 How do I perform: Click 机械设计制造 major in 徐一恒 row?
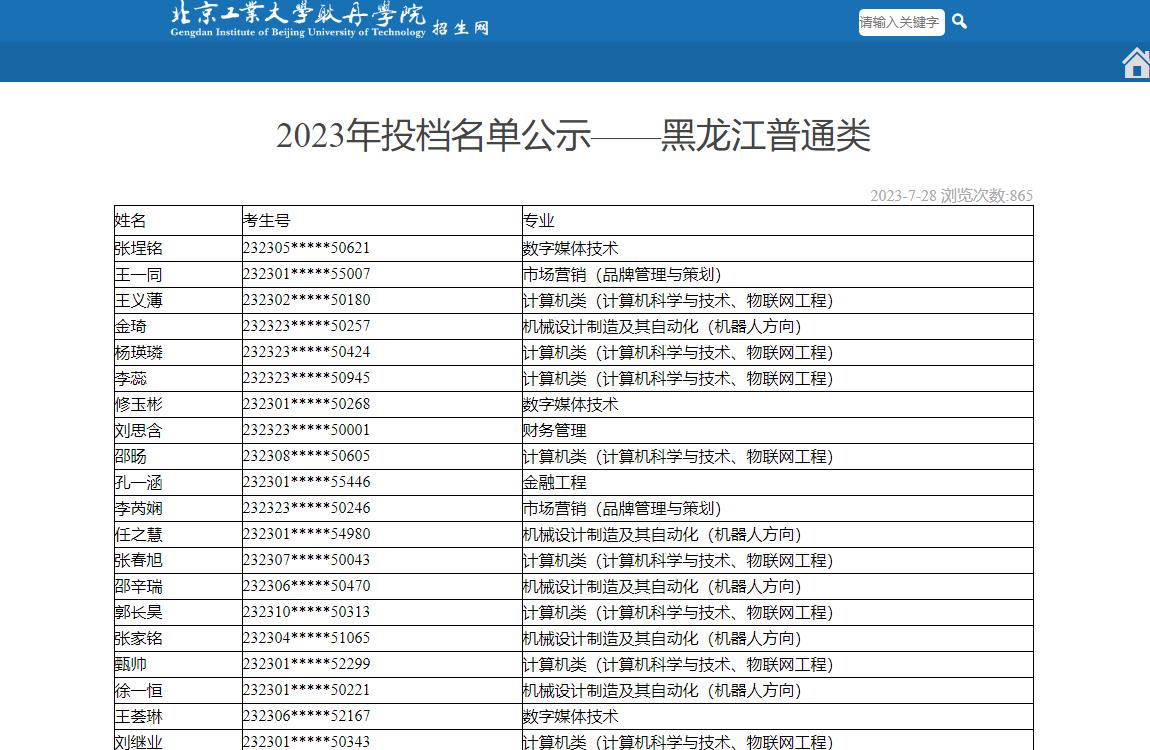662,691
